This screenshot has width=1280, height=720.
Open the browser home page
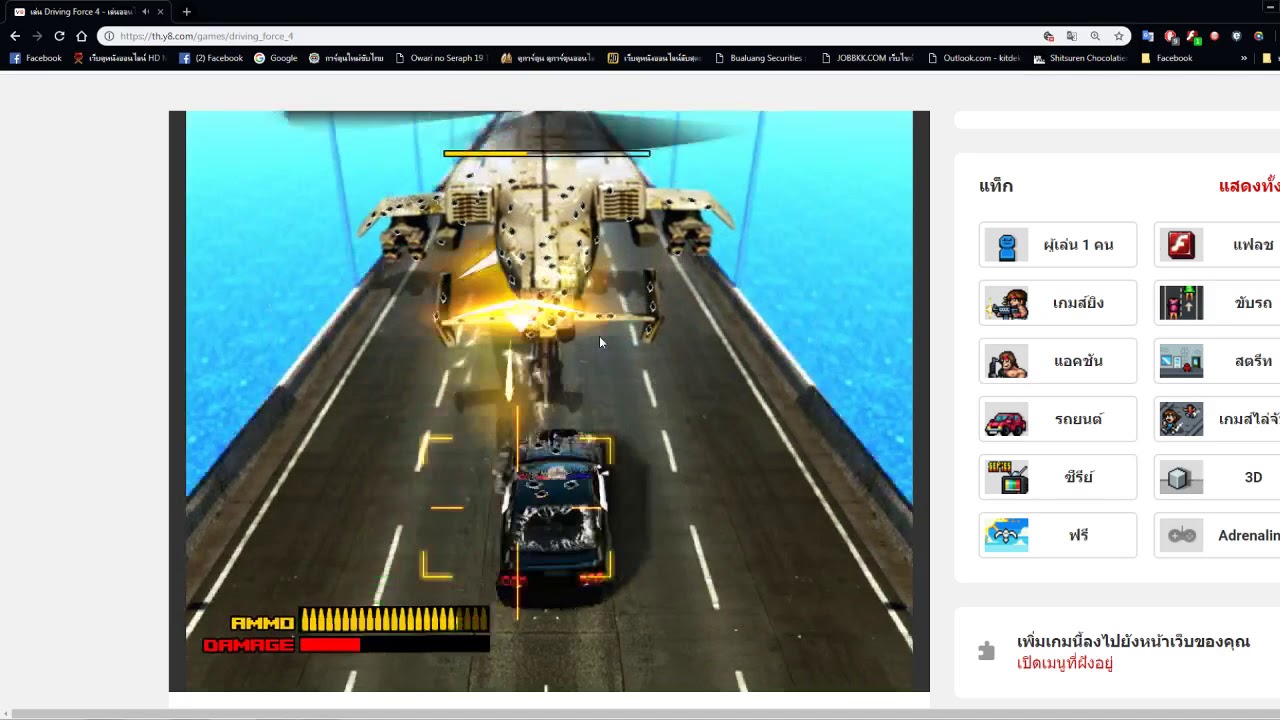[x=81, y=36]
